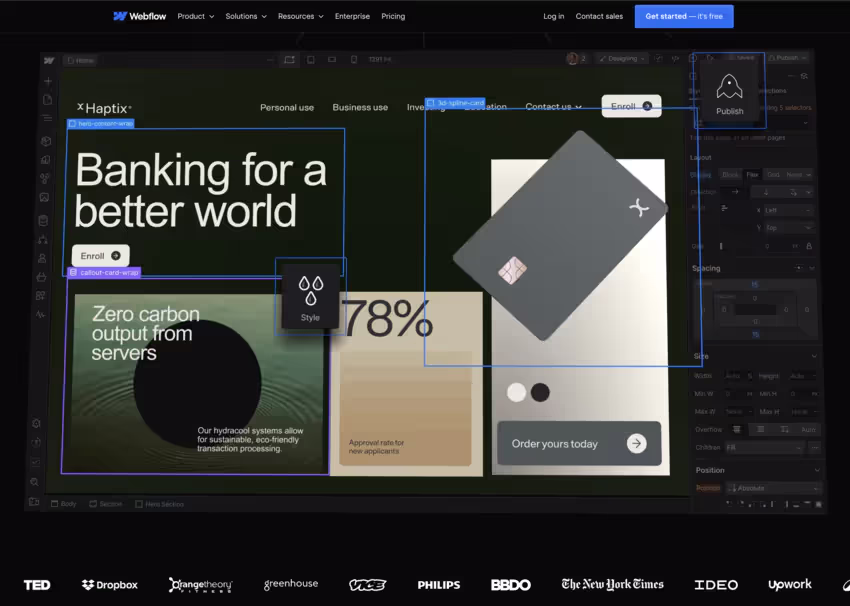Set Overflow to Auto
Screen dimensions: 850x606
tap(808, 429)
